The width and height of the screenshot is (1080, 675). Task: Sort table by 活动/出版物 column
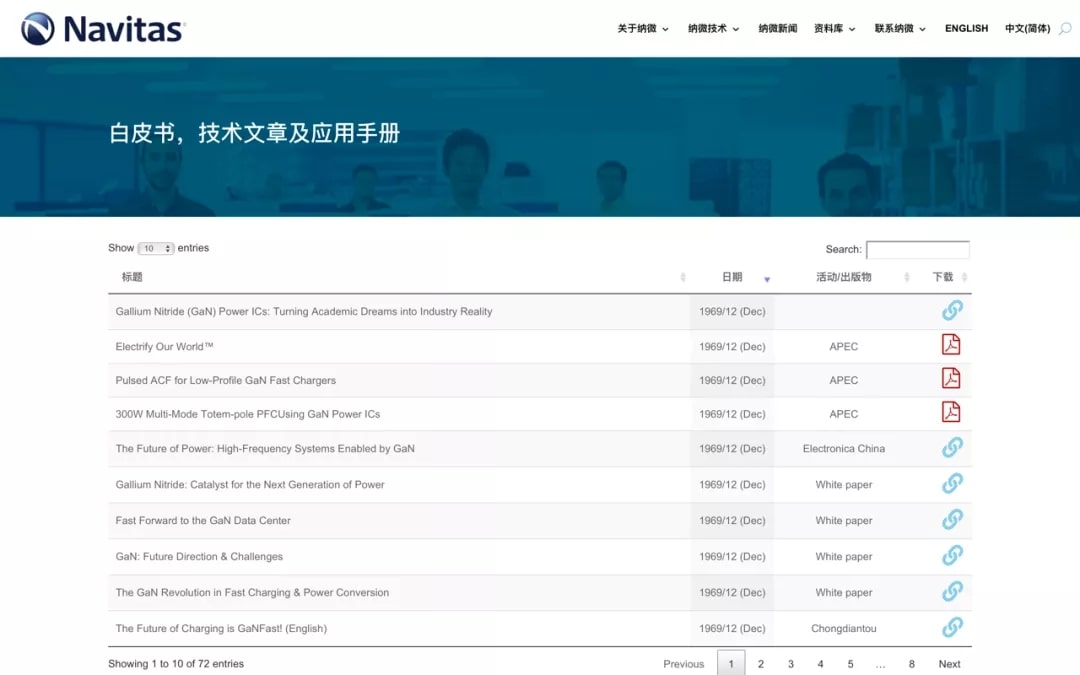click(x=843, y=277)
